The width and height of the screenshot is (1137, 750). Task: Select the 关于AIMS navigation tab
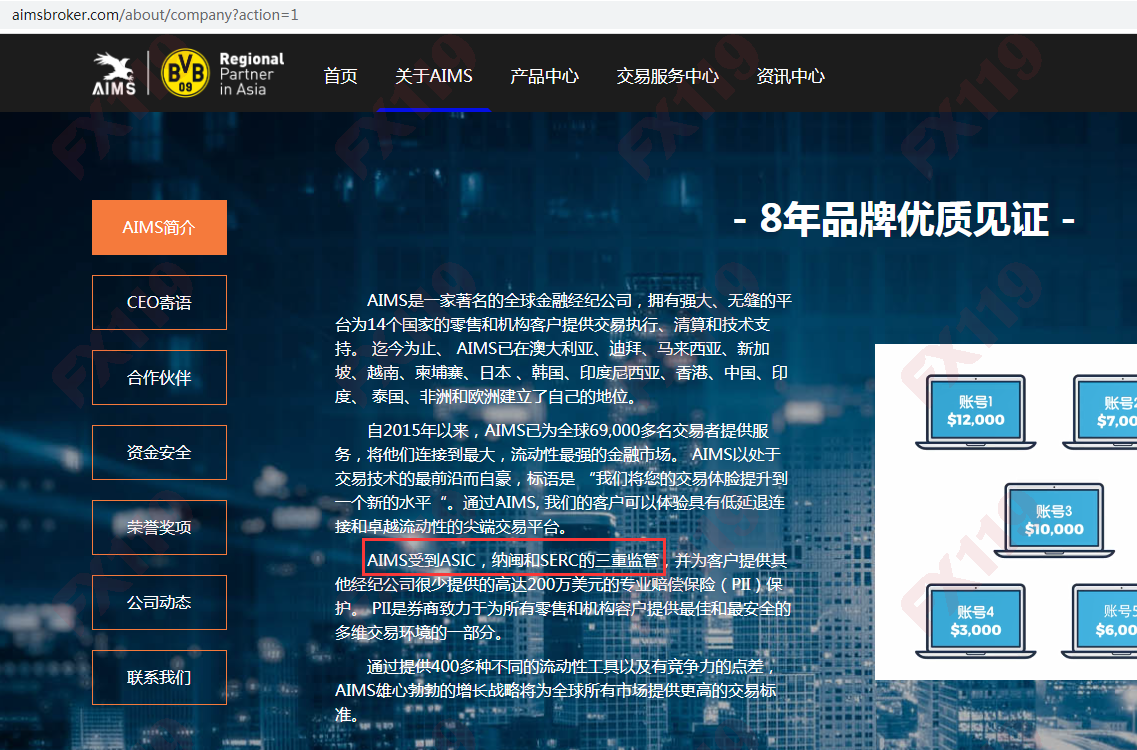coord(434,76)
